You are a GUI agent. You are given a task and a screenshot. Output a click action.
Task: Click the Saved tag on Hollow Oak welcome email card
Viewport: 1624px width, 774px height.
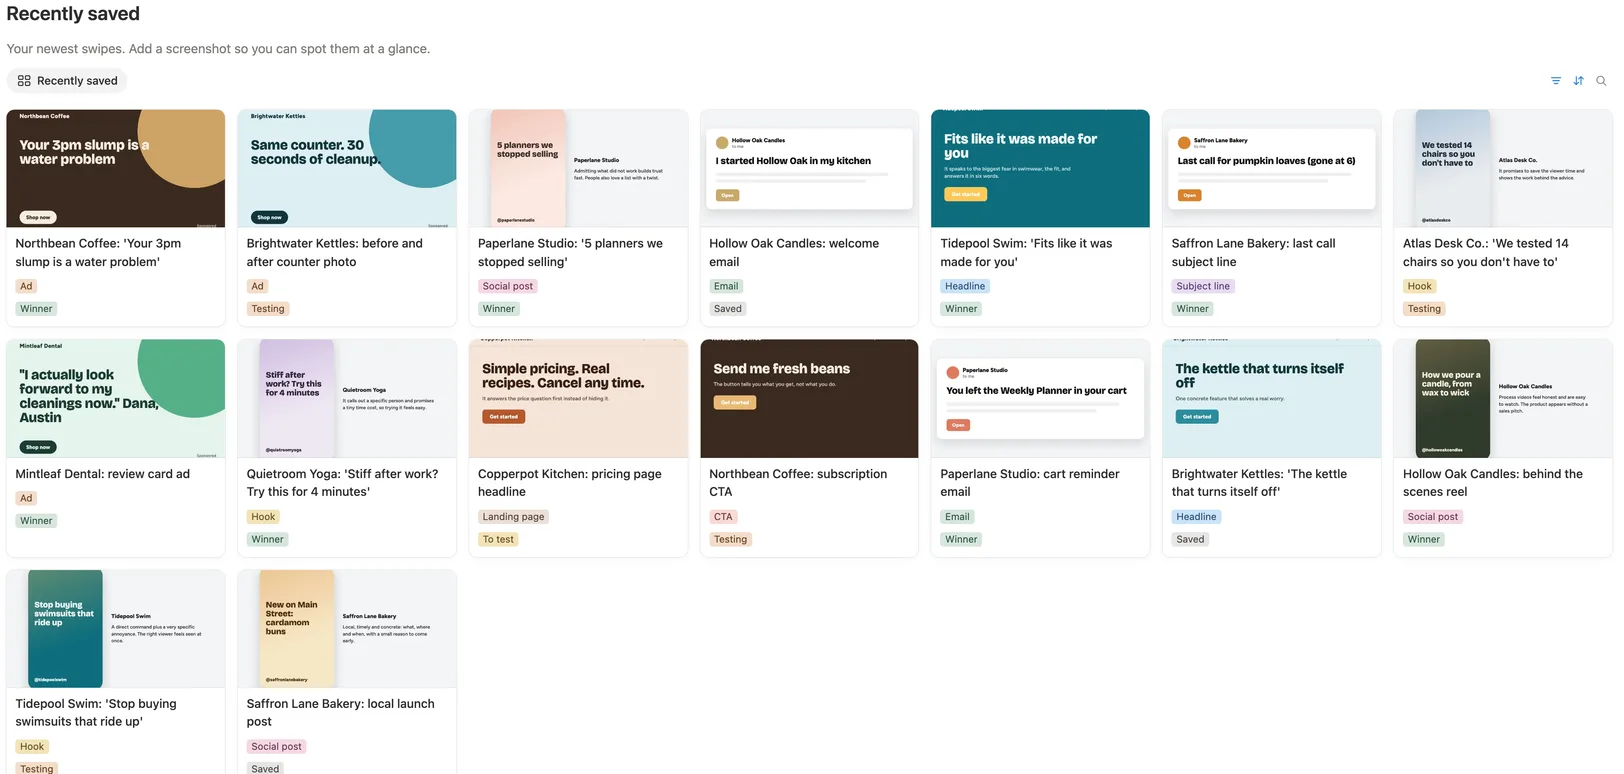click(x=728, y=309)
